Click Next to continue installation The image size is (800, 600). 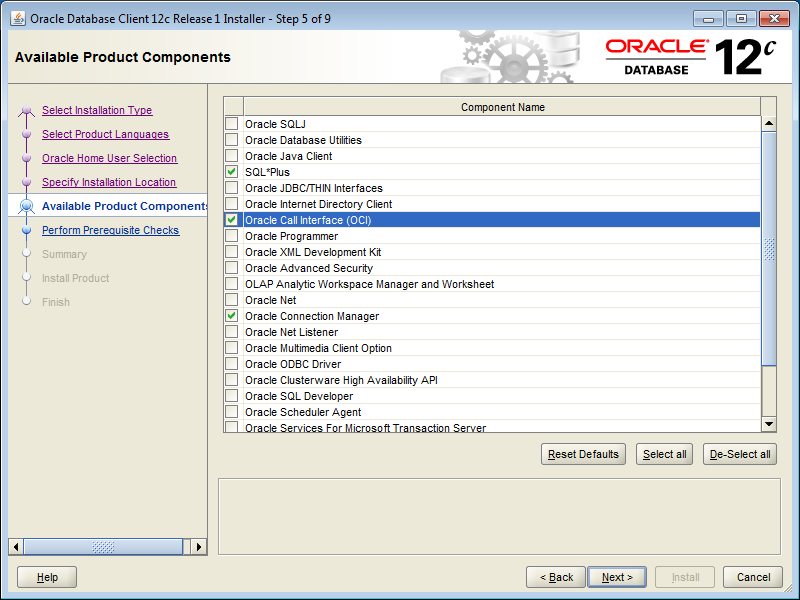click(617, 577)
